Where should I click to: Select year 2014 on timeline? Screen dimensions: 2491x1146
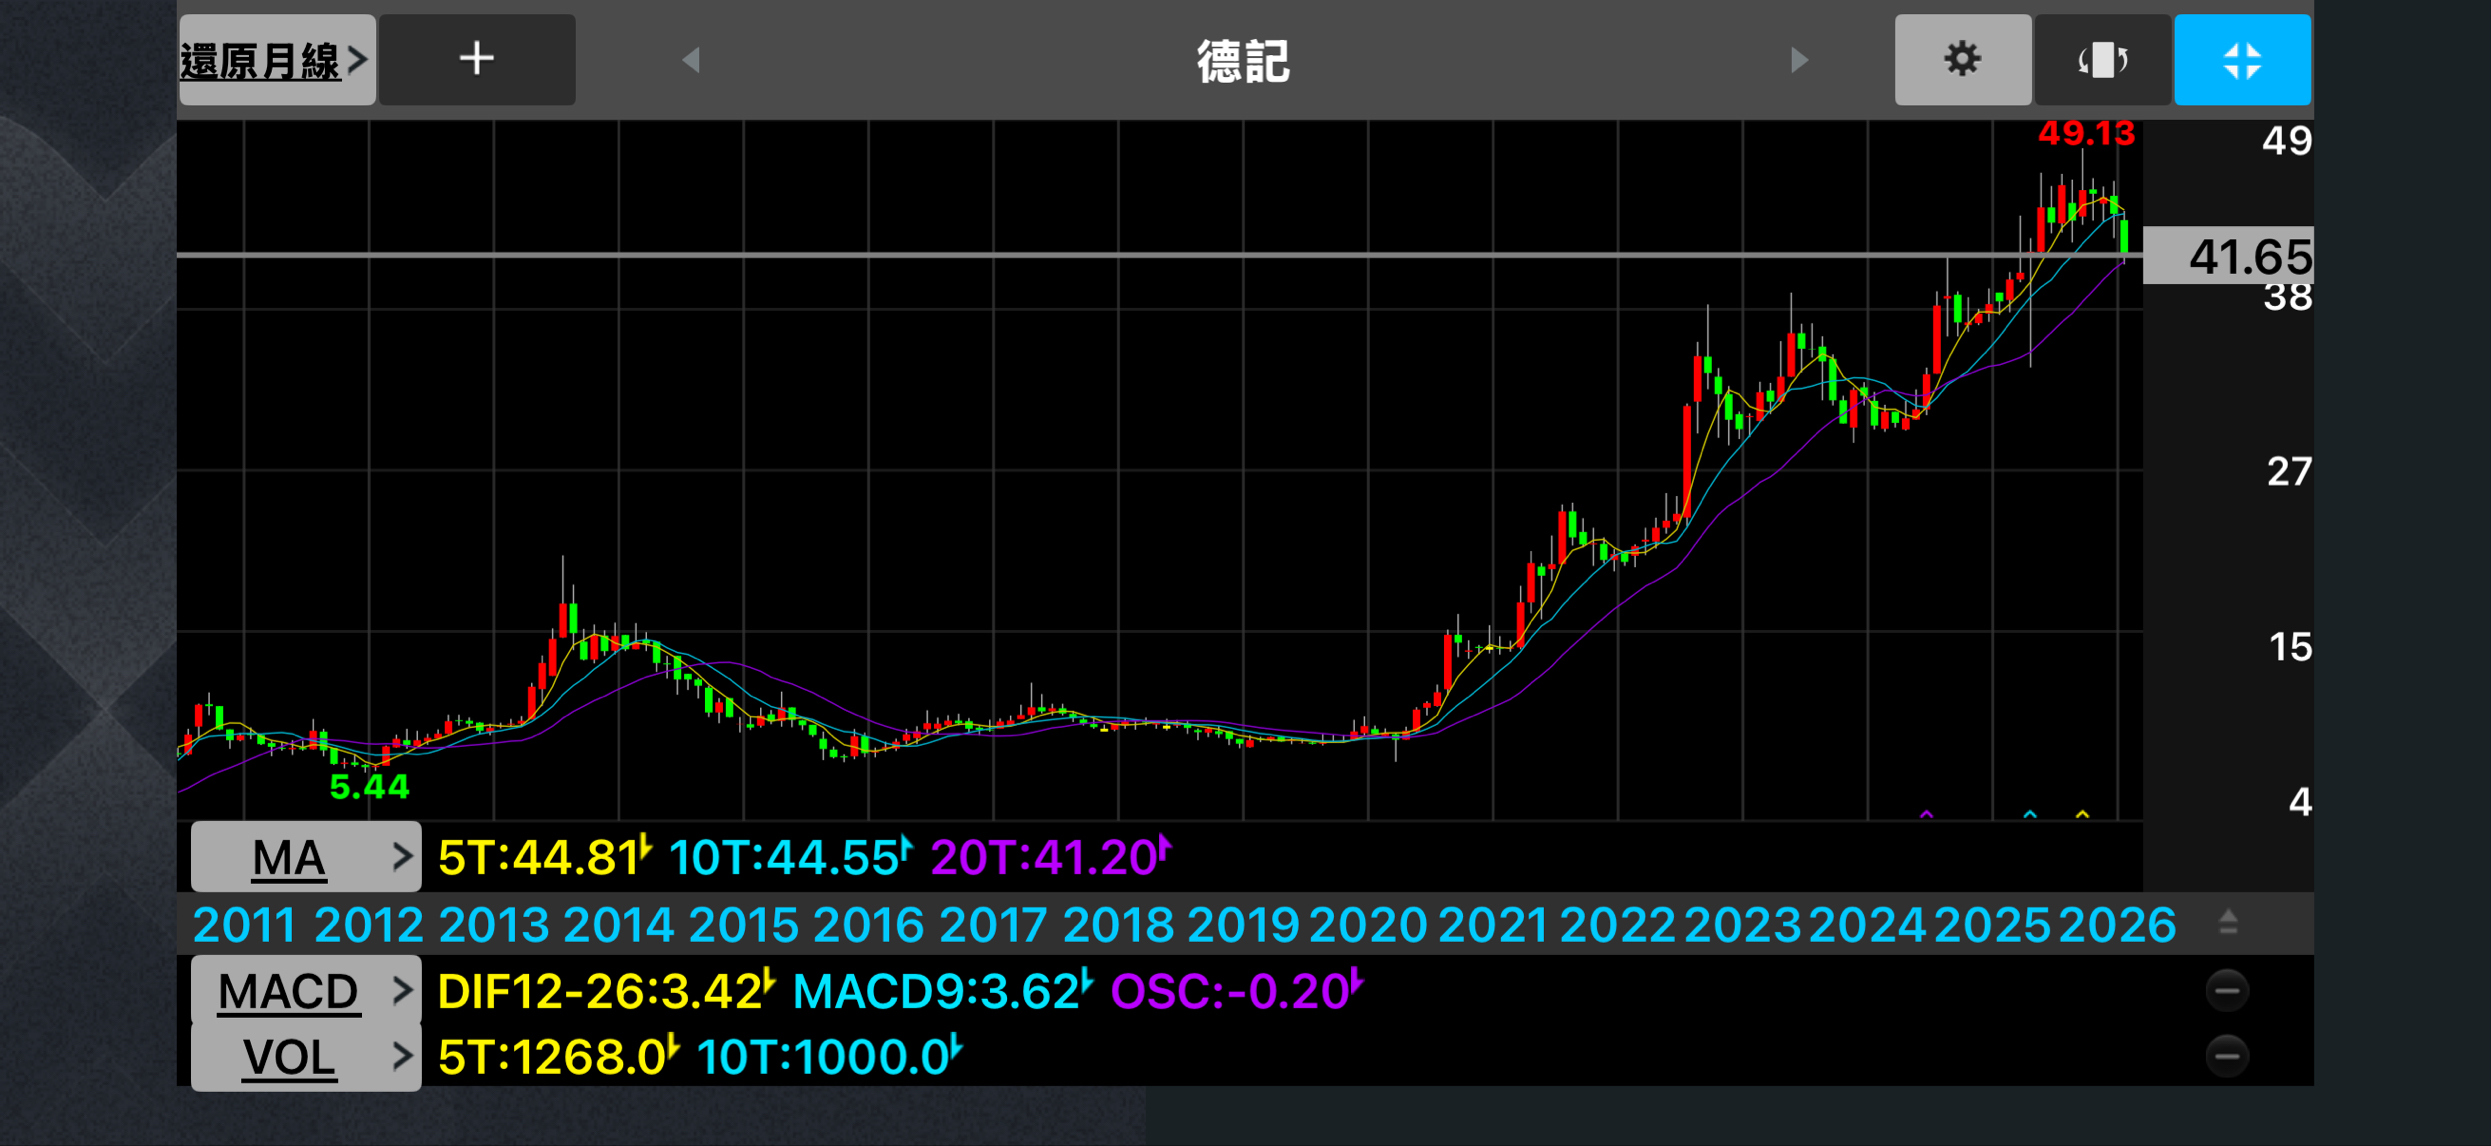tap(618, 925)
